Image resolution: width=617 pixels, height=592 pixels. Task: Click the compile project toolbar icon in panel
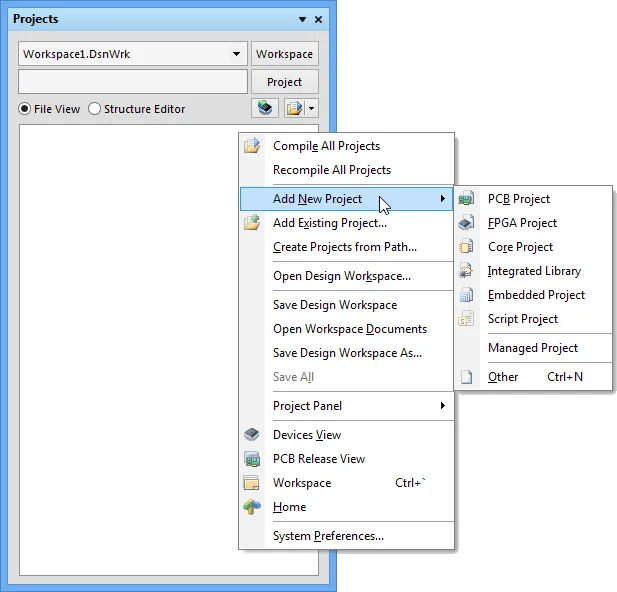coord(294,108)
